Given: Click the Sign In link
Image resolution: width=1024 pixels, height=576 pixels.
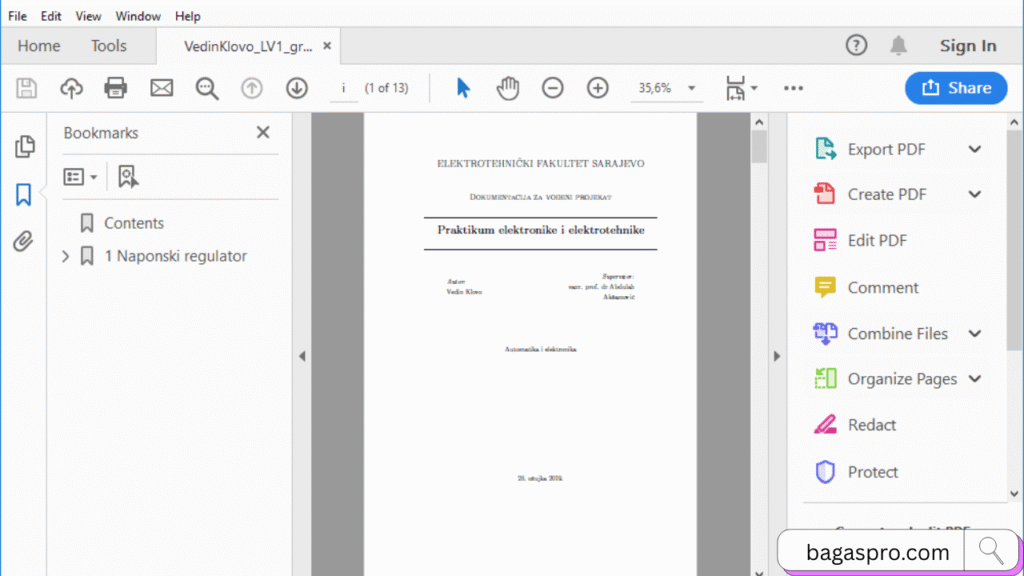Looking at the screenshot, I should [967, 45].
